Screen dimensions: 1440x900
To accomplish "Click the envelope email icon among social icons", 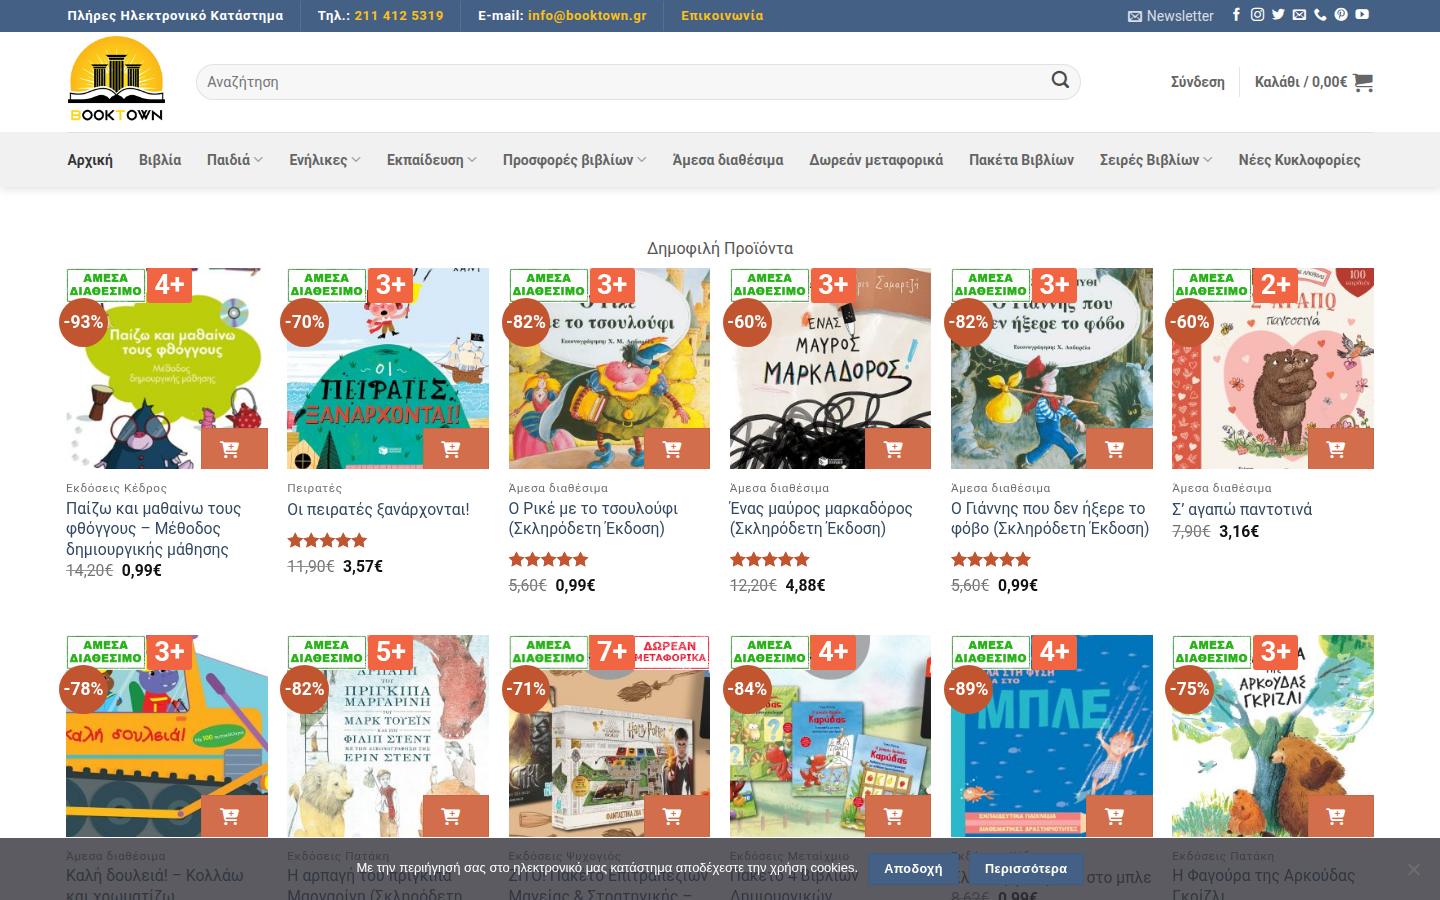I will pyautogui.click(x=1299, y=15).
